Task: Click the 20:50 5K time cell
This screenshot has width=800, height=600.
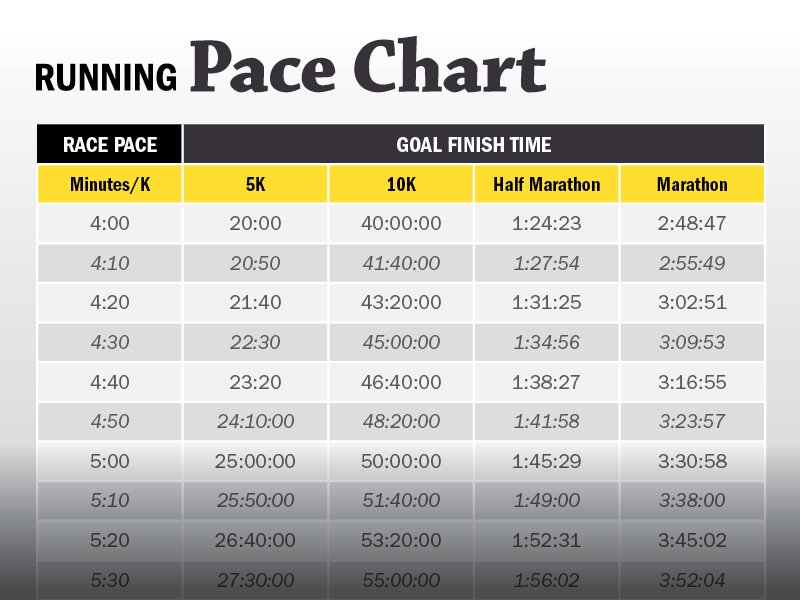Action: point(255,264)
